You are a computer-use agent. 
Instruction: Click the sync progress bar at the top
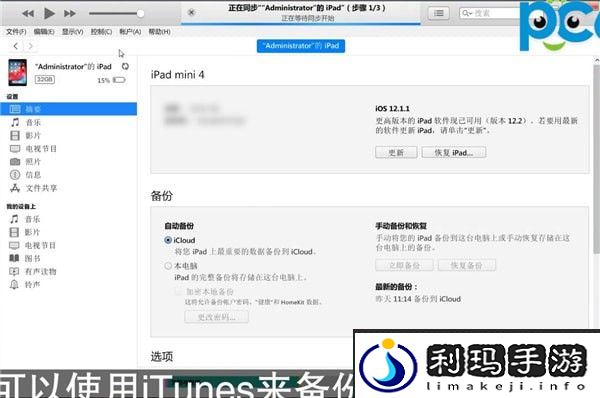[301, 24]
